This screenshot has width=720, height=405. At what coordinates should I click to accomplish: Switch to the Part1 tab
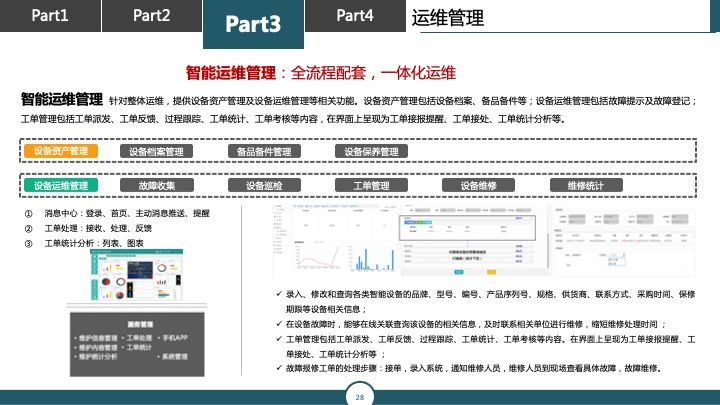point(50,16)
